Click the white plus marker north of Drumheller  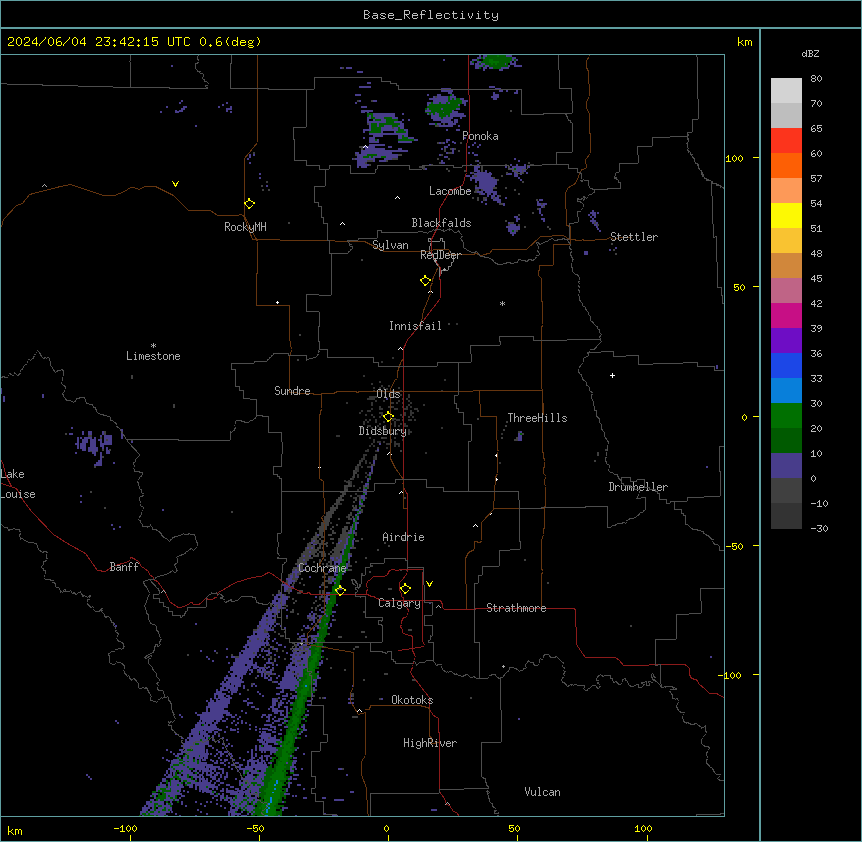tap(612, 375)
